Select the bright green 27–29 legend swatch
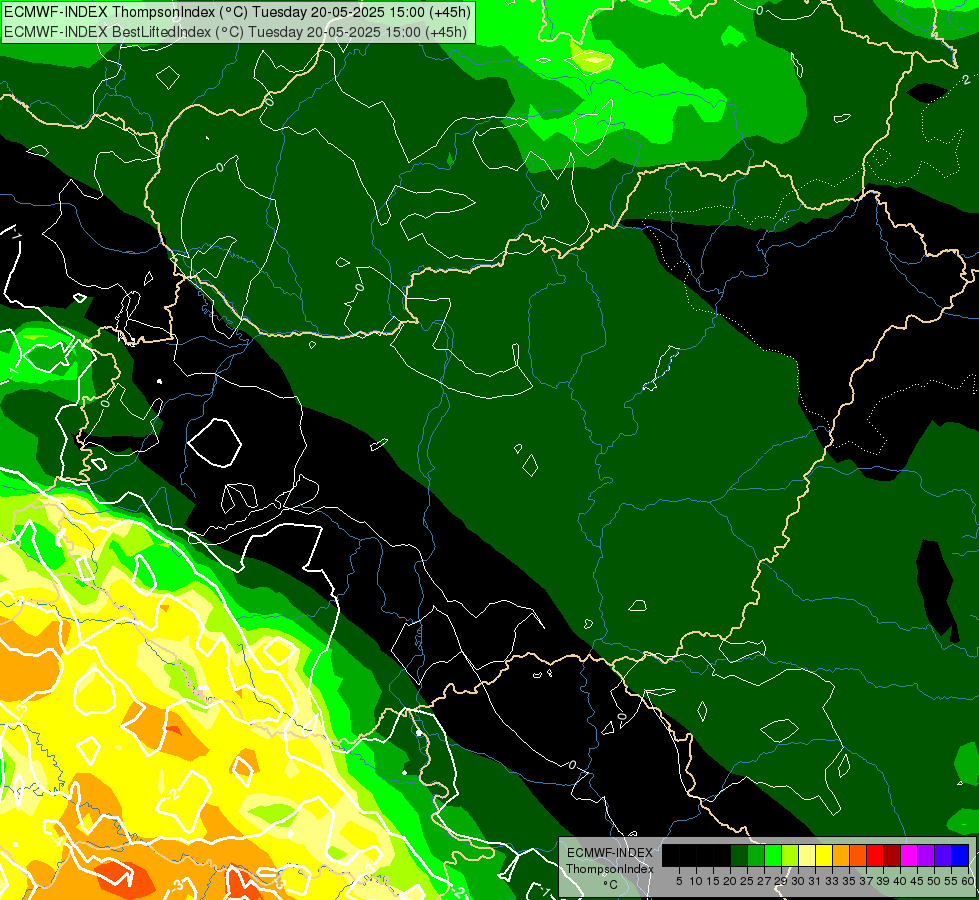Viewport: 979px width, 900px height. pyautogui.click(x=773, y=855)
